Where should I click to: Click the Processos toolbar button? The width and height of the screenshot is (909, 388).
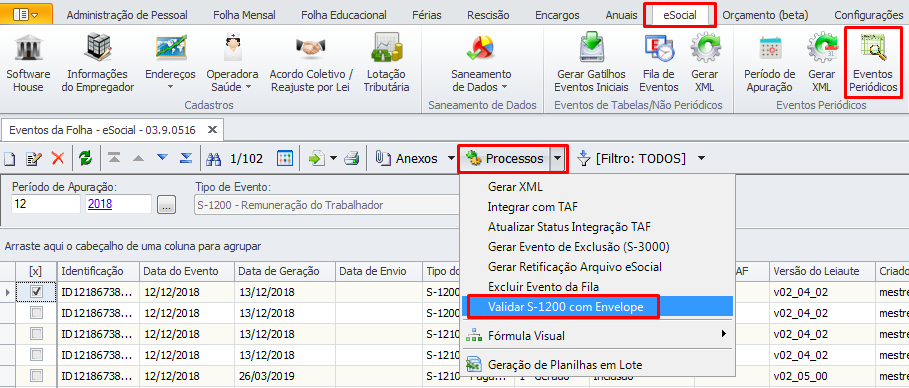tap(505, 158)
